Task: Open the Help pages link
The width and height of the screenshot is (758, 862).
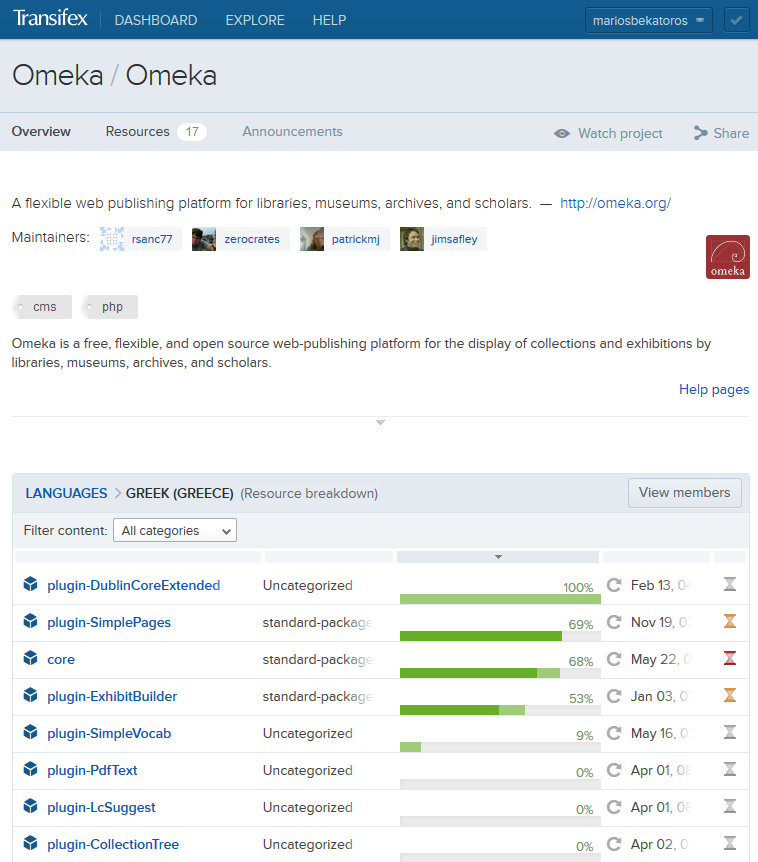Action: pos(714,389)
